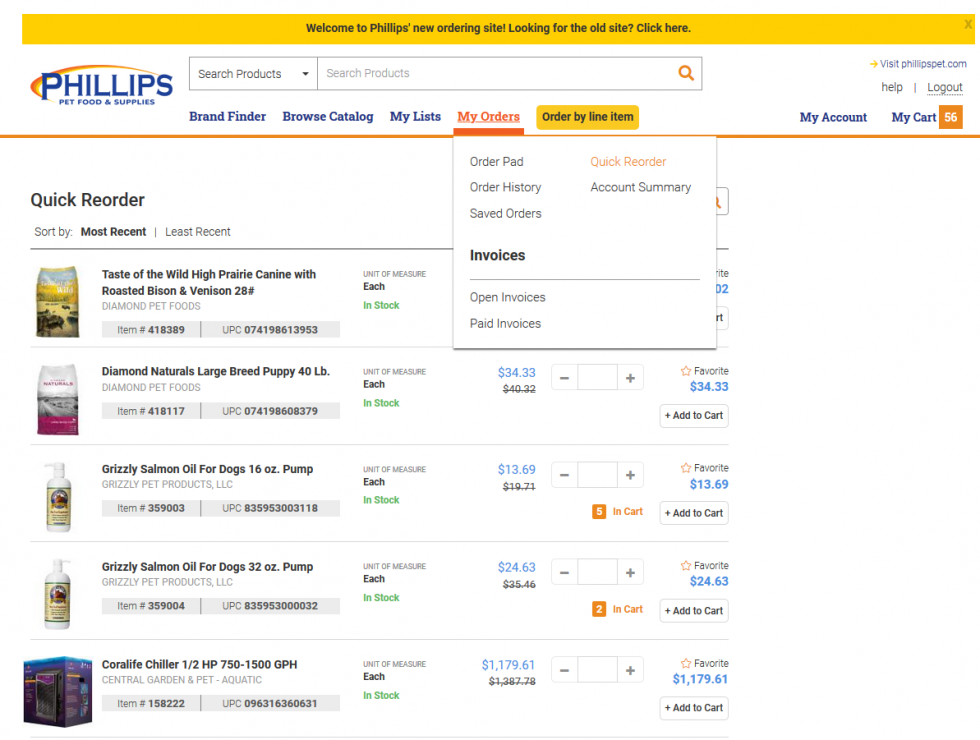
Task: Click the Phillips Pet Food logo
Action: 102,85
